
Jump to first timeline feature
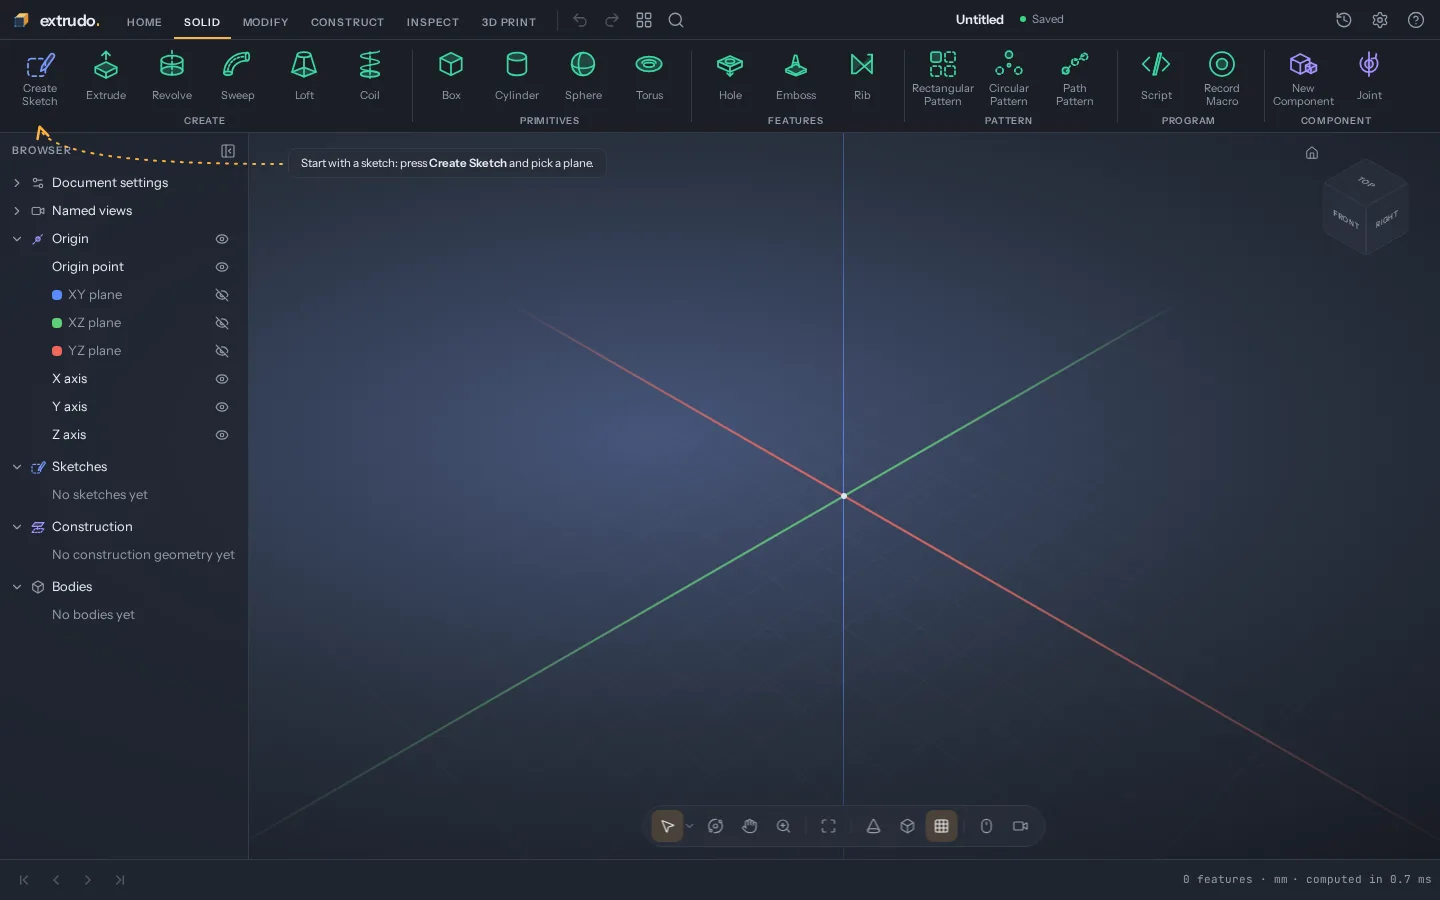(x=24, y=880)
